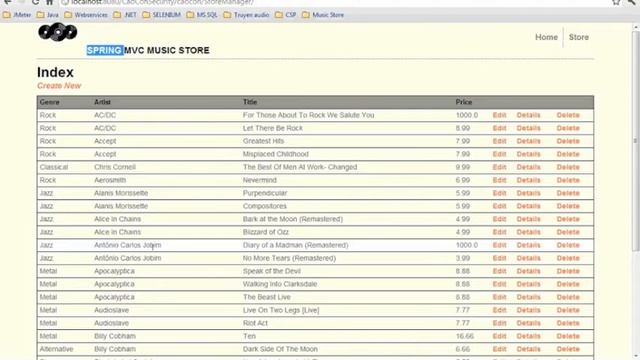Open the JMeter bookmark folder
Screen dimensions: 640x360
pos(17,15)
